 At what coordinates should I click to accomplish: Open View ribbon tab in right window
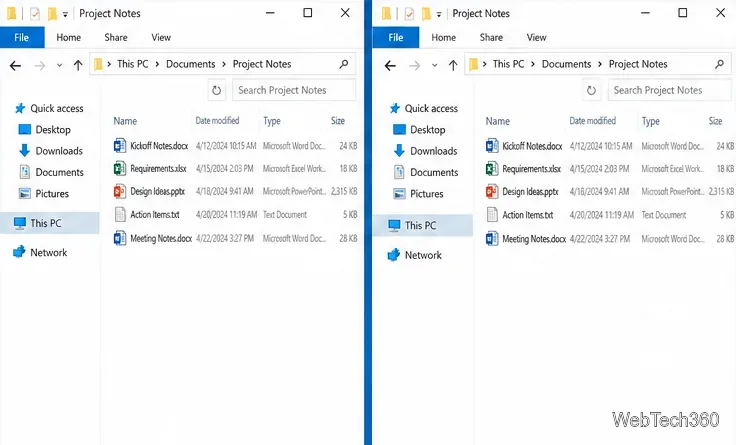point(537,38)
